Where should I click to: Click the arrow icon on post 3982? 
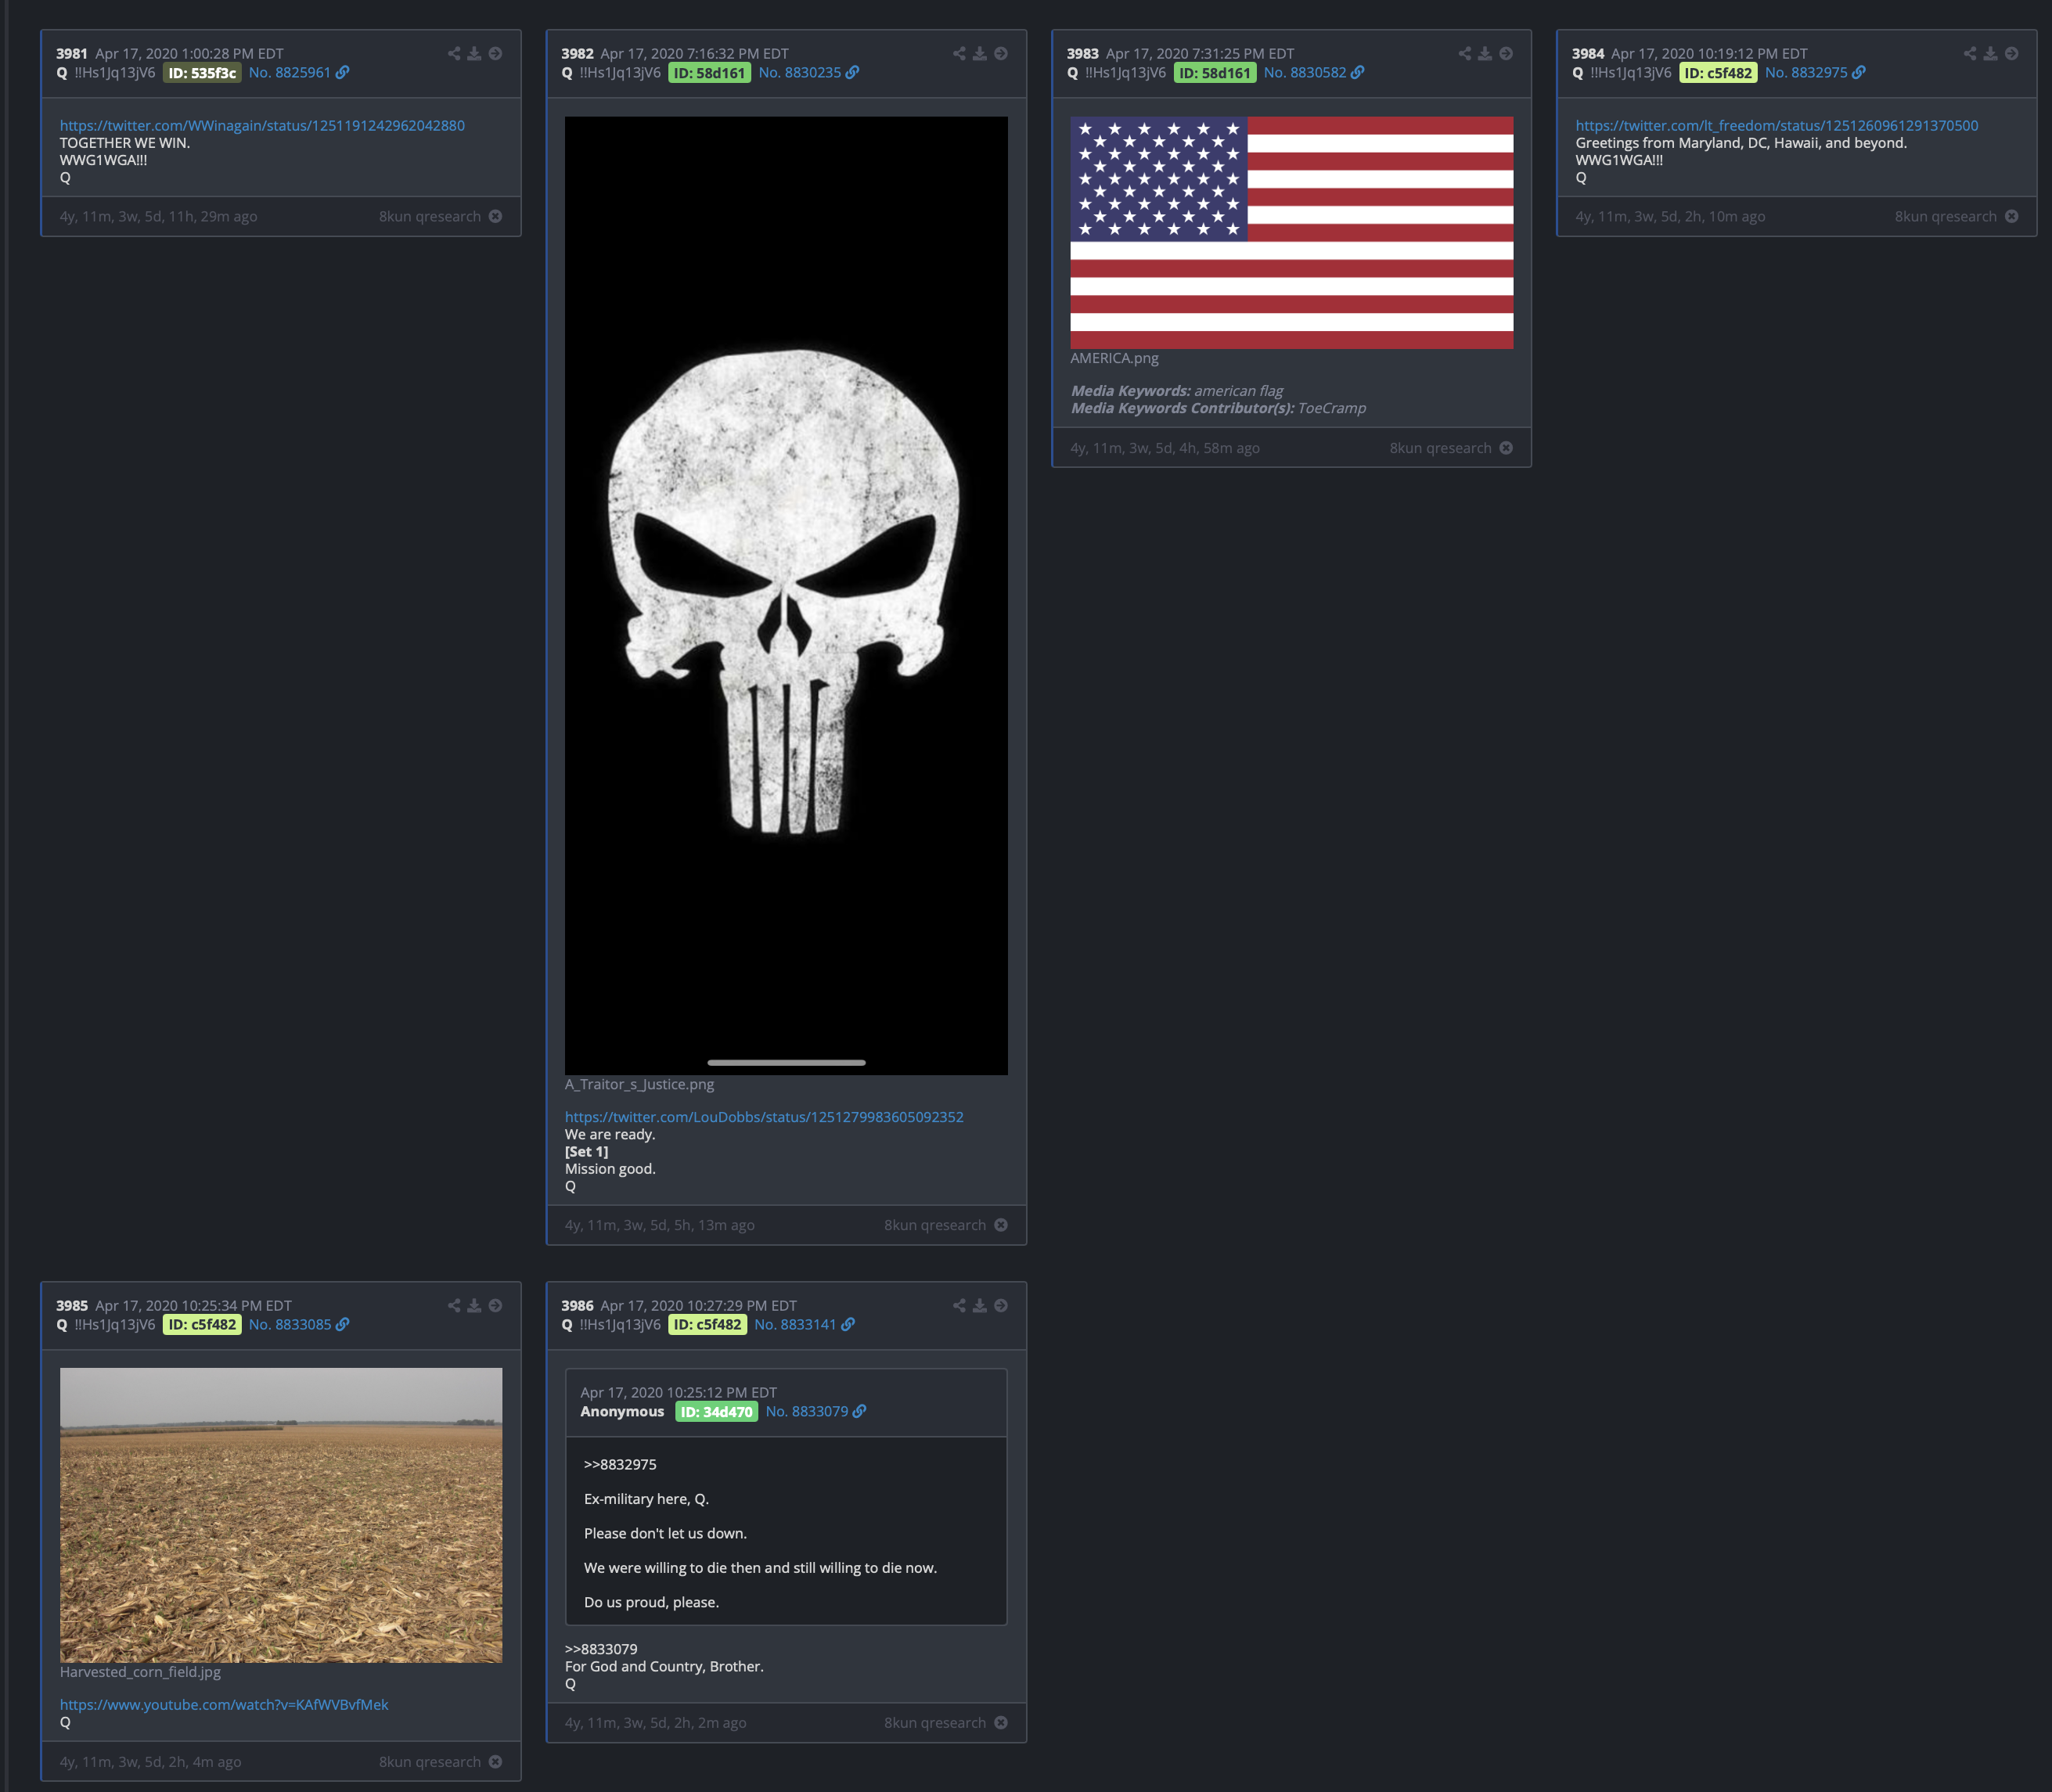(1001, 54)
